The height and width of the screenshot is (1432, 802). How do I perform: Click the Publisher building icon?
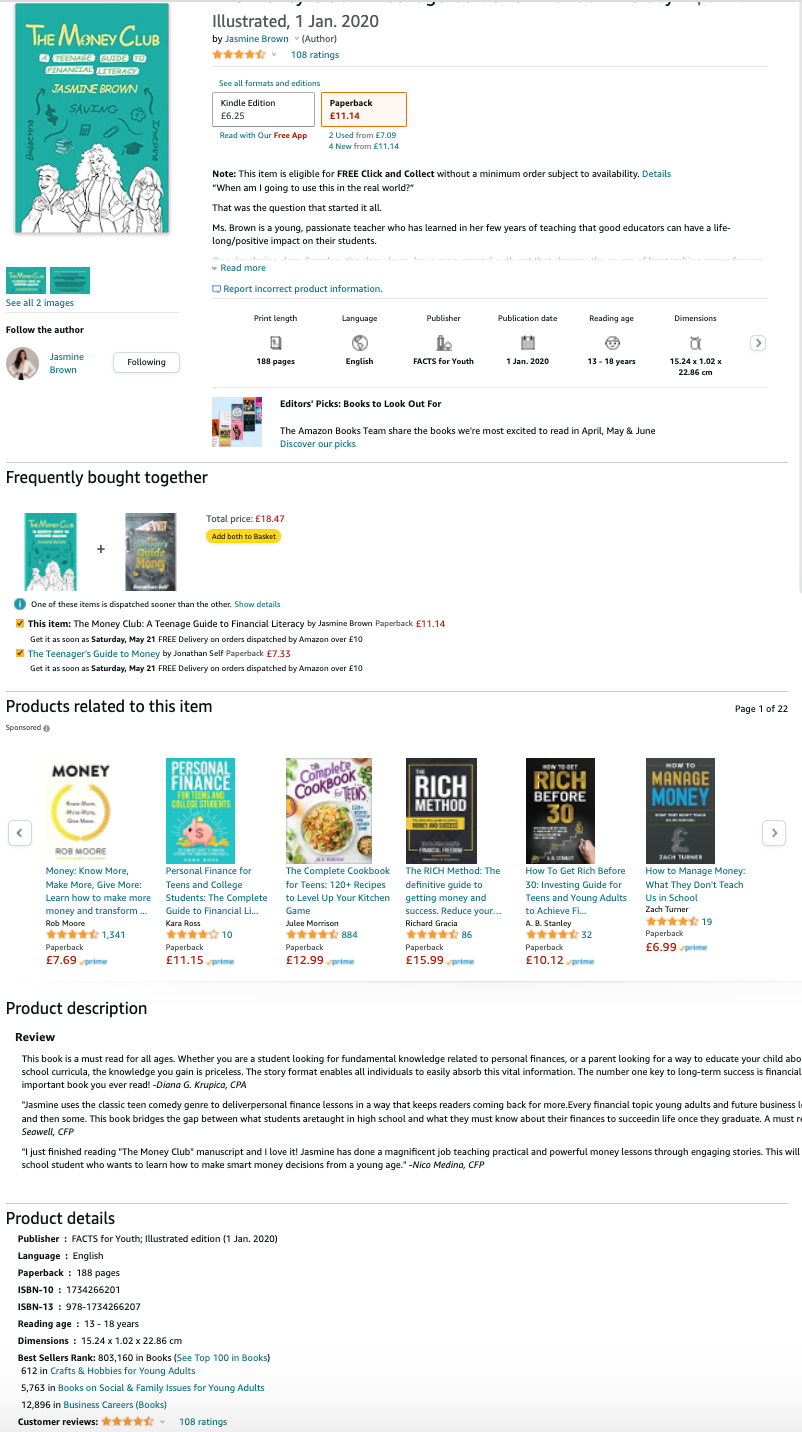point(443,343)
